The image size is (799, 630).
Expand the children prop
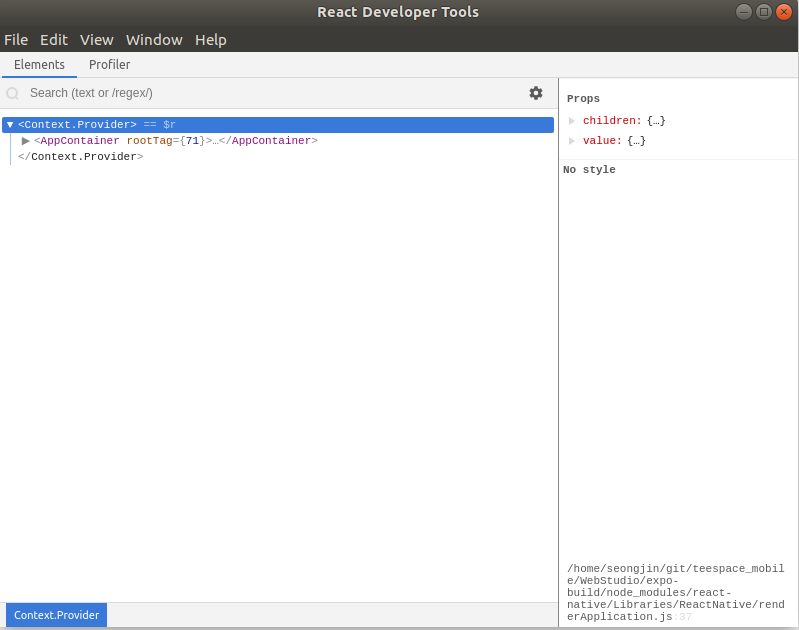572,121
